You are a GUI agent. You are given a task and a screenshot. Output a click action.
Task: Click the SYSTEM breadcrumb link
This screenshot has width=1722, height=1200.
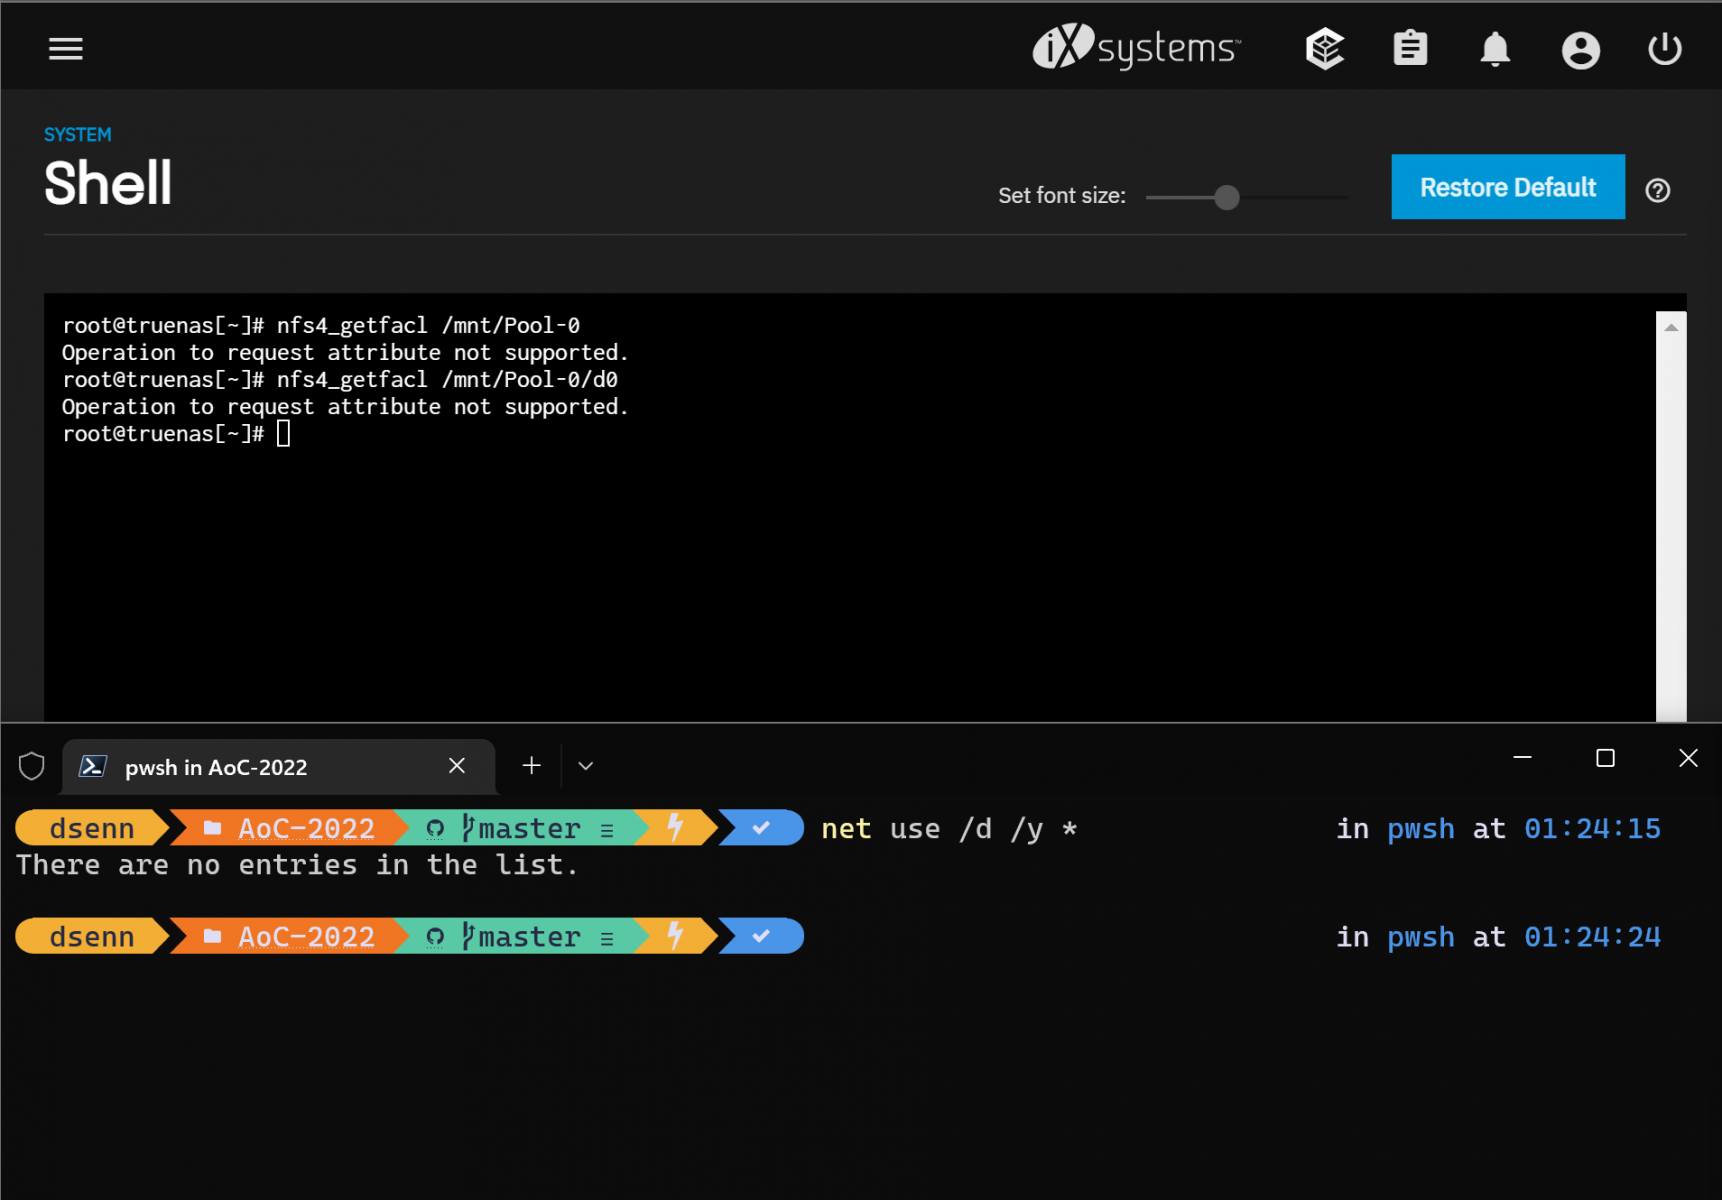[x=77, y=134]
